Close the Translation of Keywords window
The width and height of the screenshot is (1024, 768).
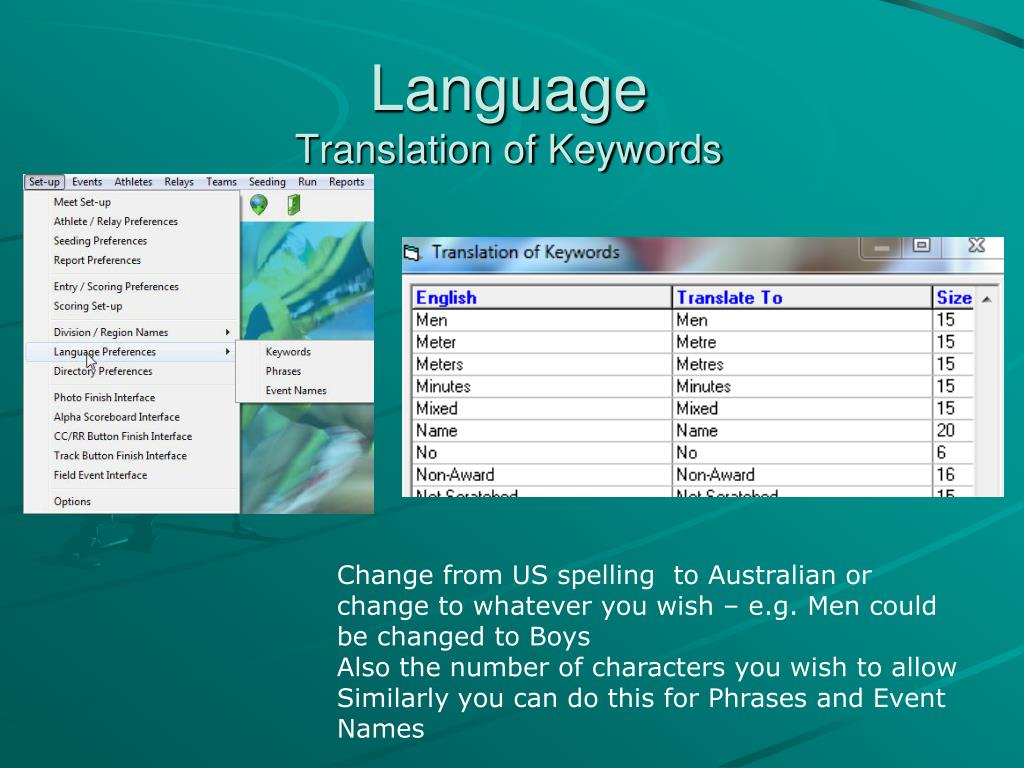pos(976,246)
